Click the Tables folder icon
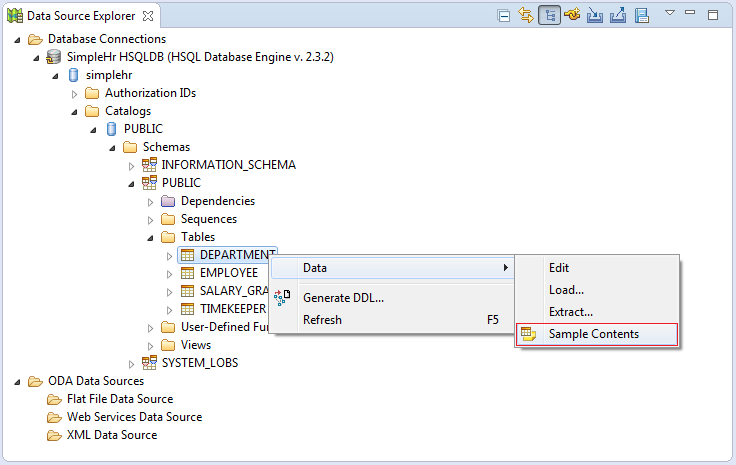736x465 pixels. (x=168, y=237)
